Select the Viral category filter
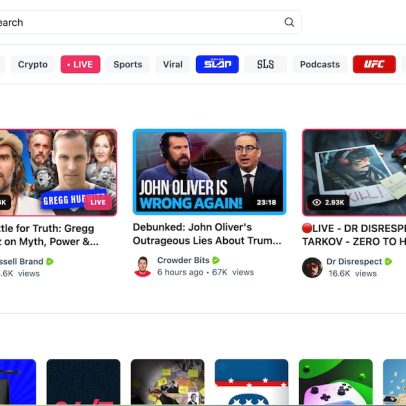Screen dimensions: 406x406 [173, 64]
